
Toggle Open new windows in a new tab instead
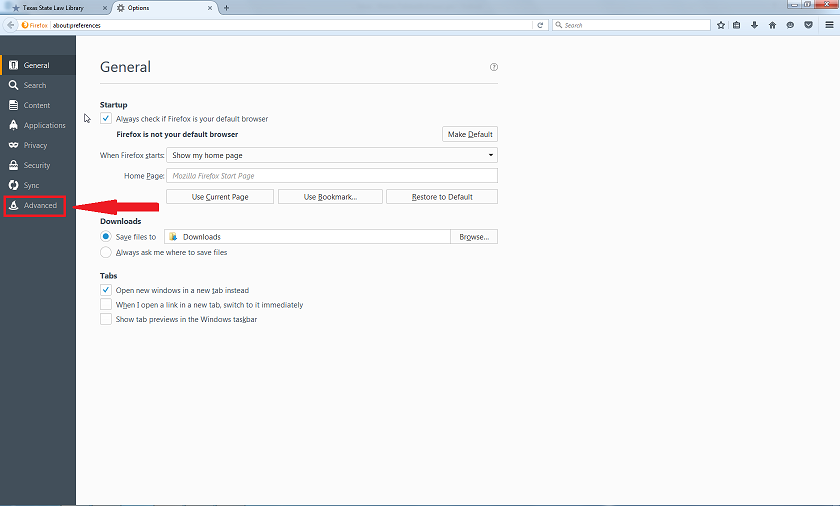(x=106, y=290)
